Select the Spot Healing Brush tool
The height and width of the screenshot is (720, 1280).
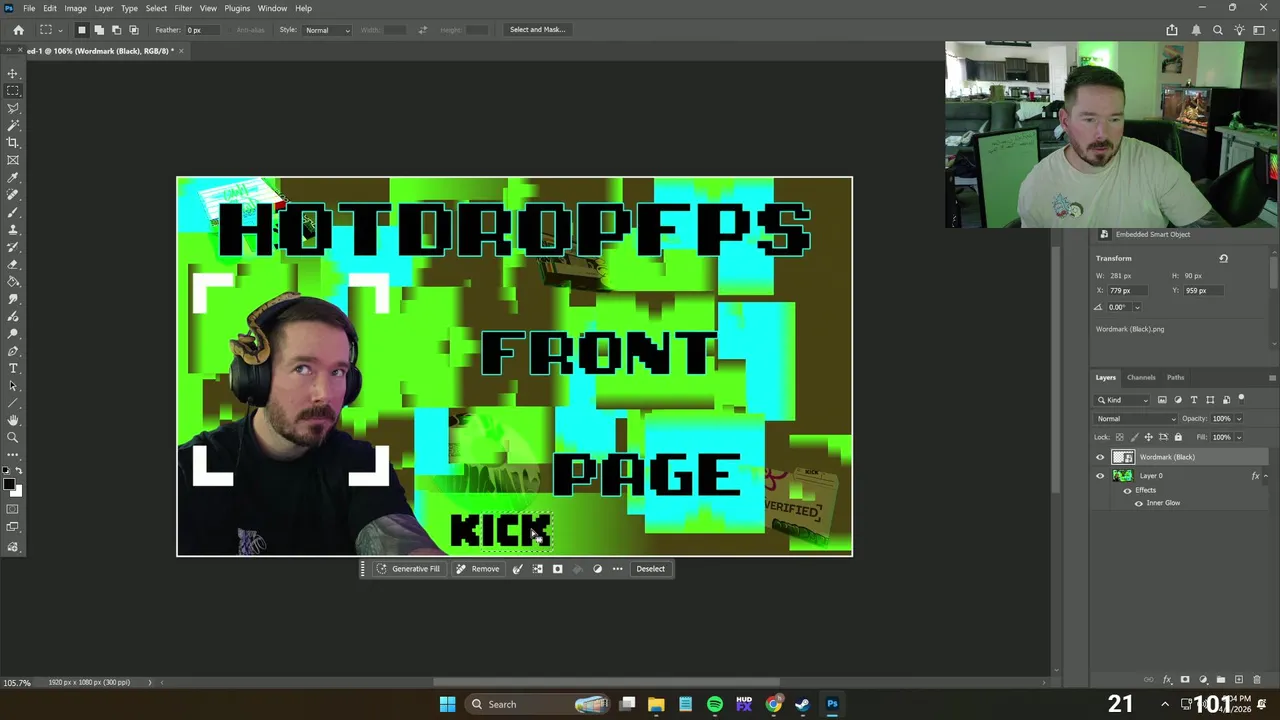click(x=13, y=195)
